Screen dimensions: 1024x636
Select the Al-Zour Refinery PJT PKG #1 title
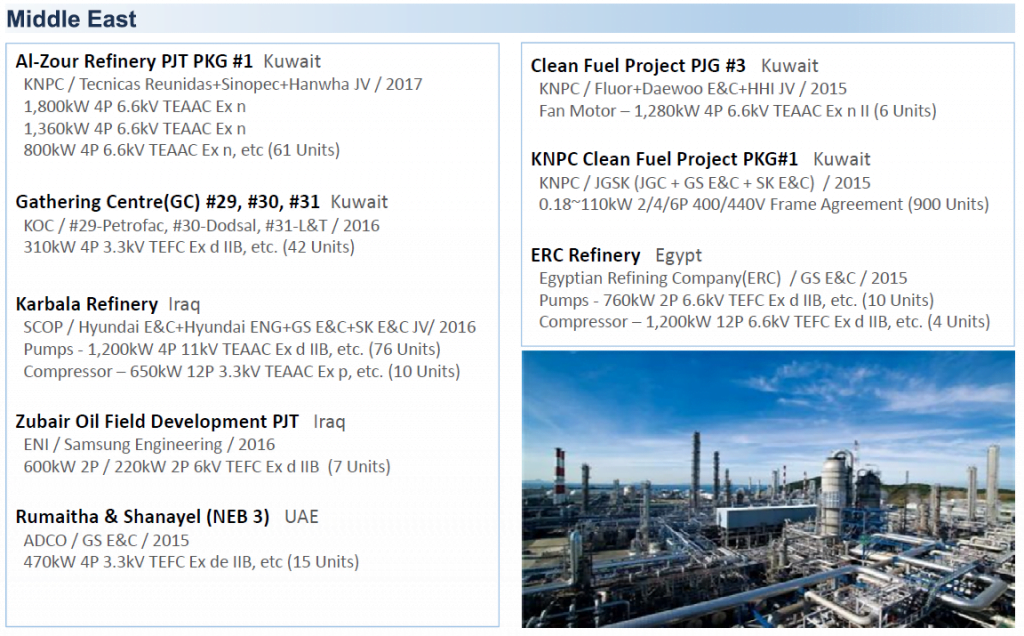134,61
